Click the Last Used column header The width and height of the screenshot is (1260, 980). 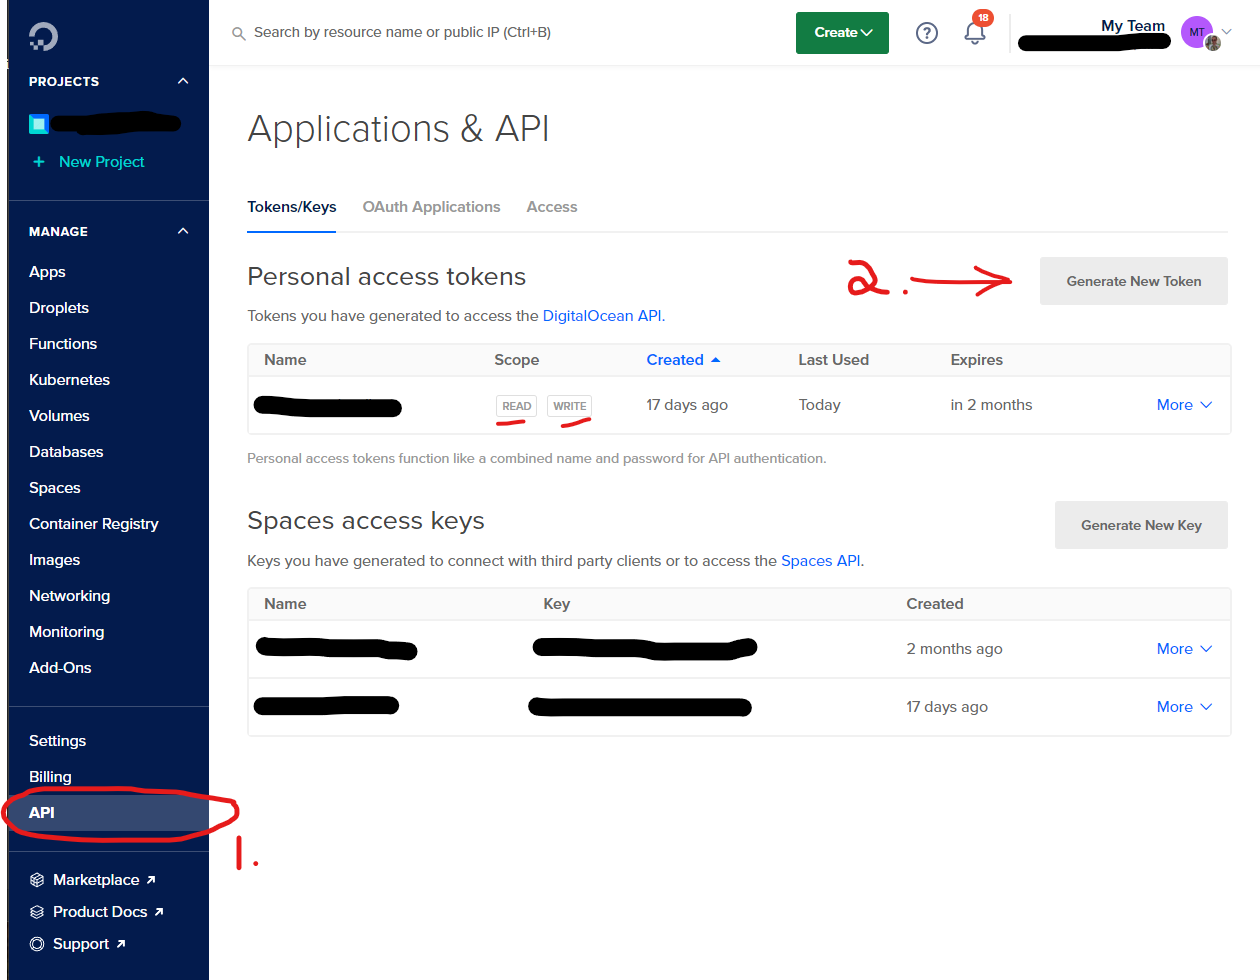(833, 360)
